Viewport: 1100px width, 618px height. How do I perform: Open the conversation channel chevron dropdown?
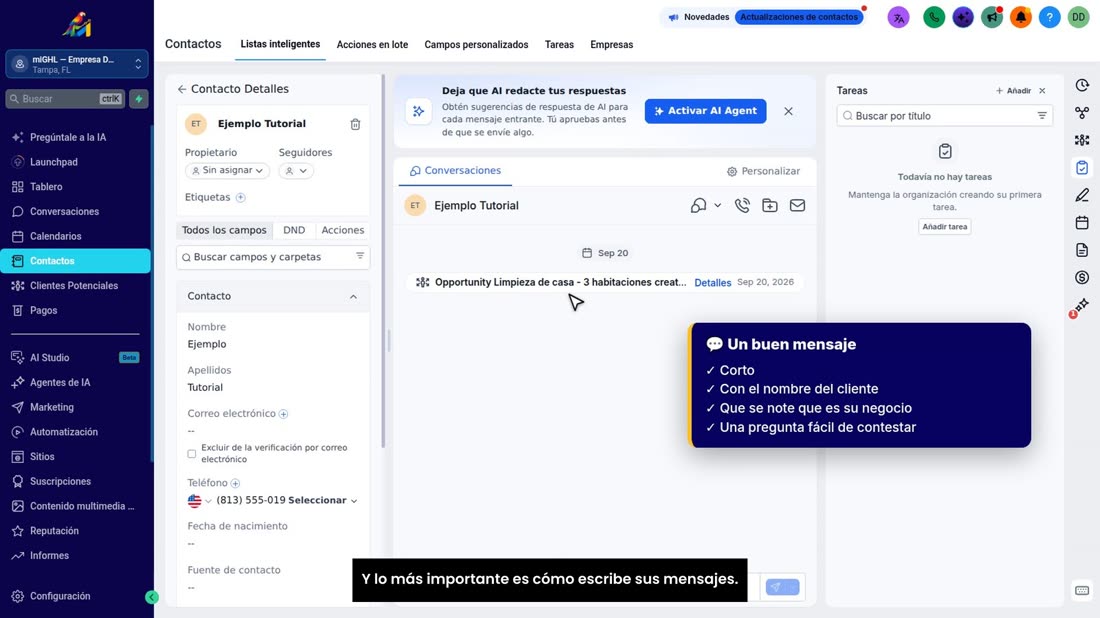click(x=718, y=206)
